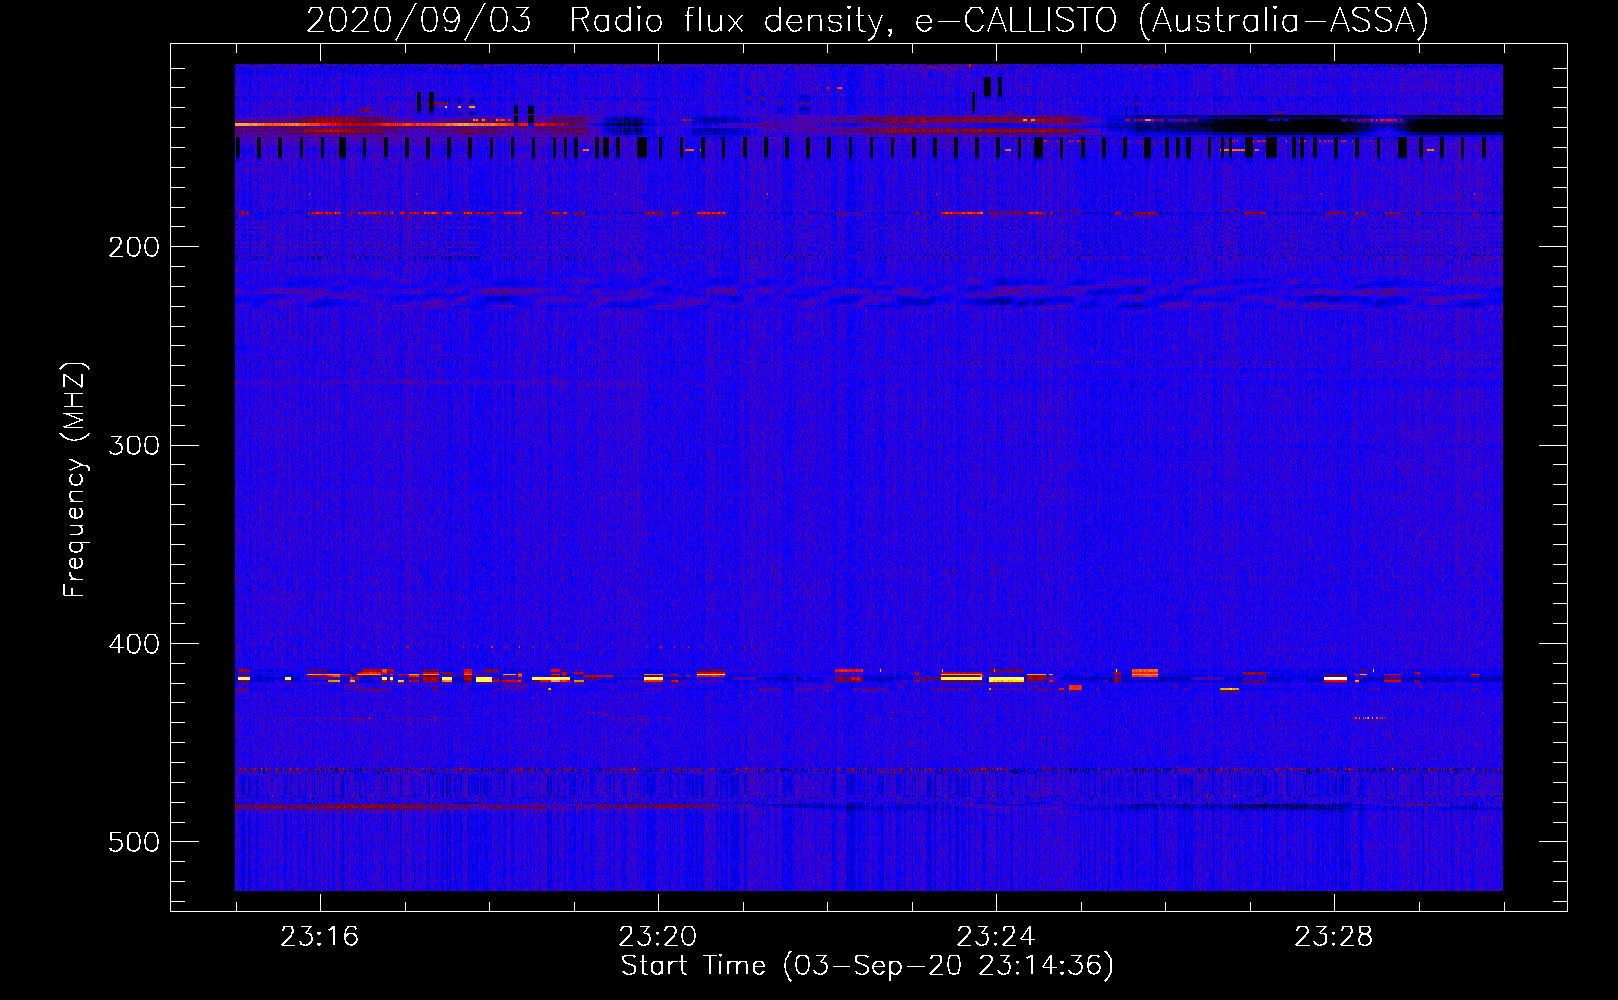
Task: Click the 'Frequency (MHz)' axis label
Action: tap(75, 479)
